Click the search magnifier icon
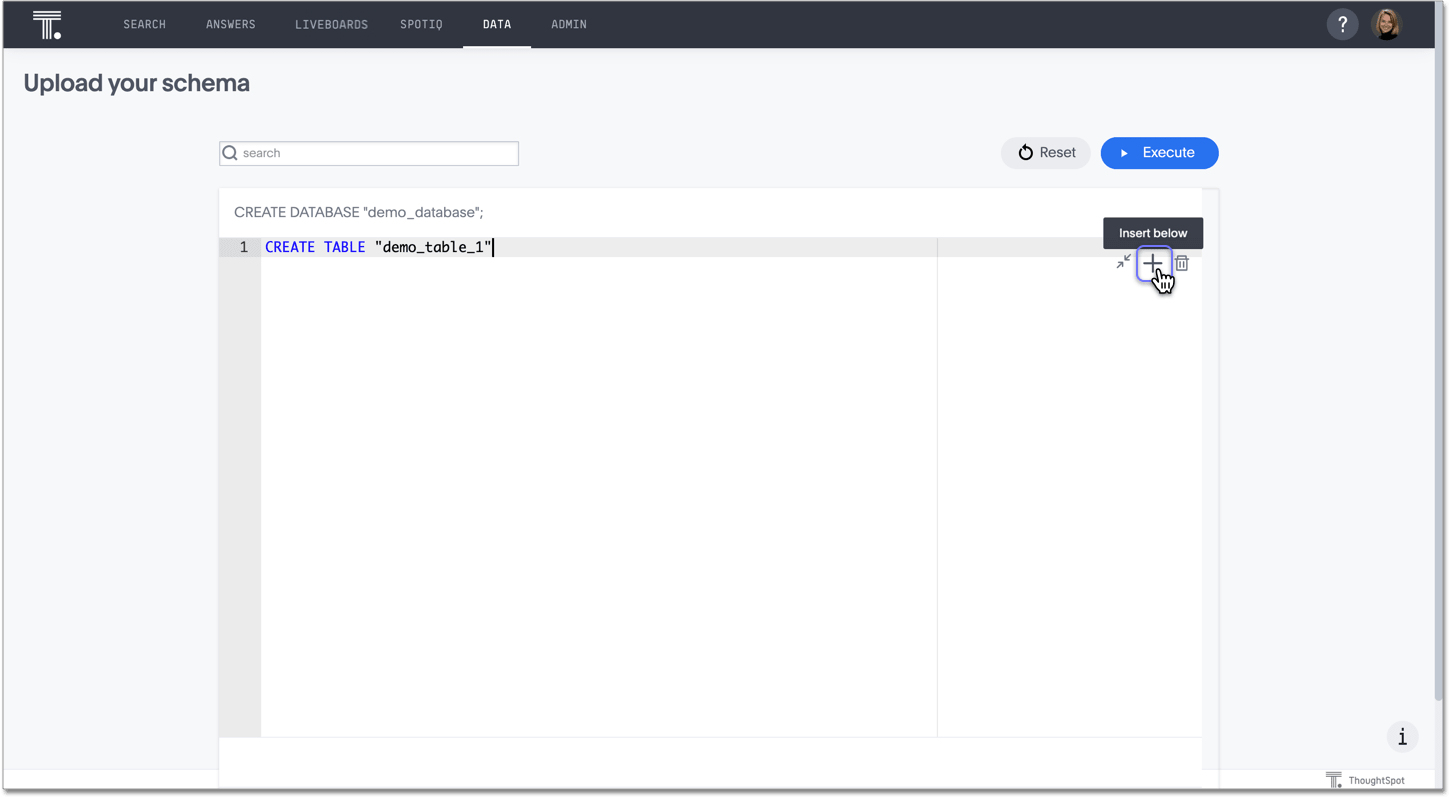 [231, 152]
